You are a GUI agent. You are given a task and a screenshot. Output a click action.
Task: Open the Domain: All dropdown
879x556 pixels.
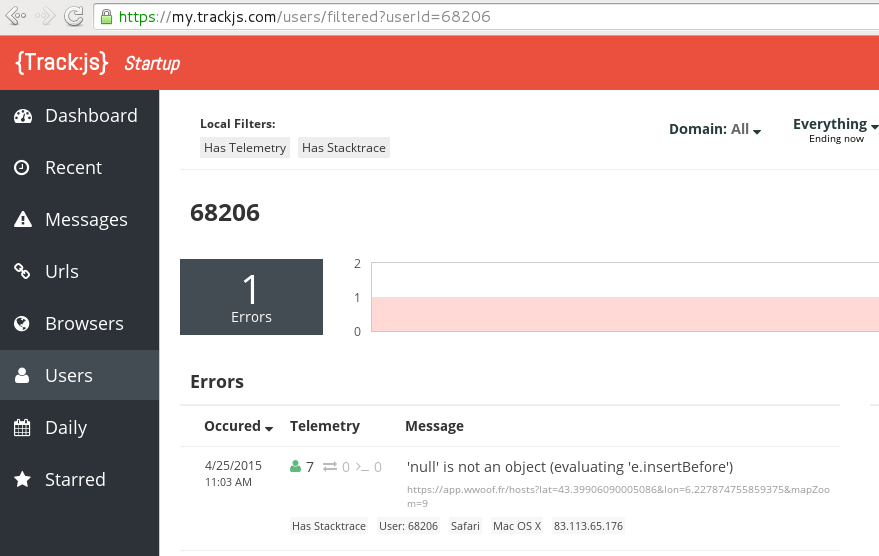(x=715, y=129)
